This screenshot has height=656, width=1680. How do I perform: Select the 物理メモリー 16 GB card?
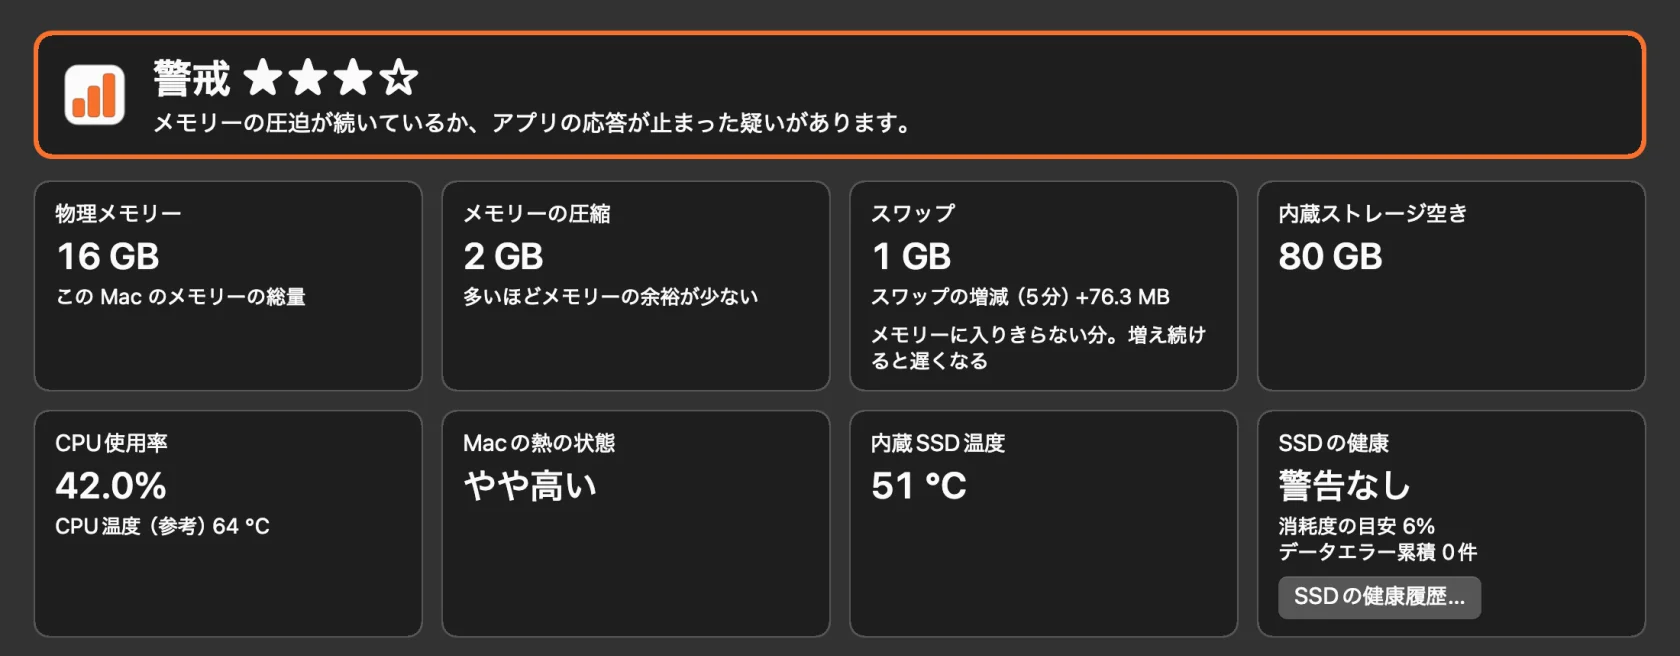tap(228, 286)
